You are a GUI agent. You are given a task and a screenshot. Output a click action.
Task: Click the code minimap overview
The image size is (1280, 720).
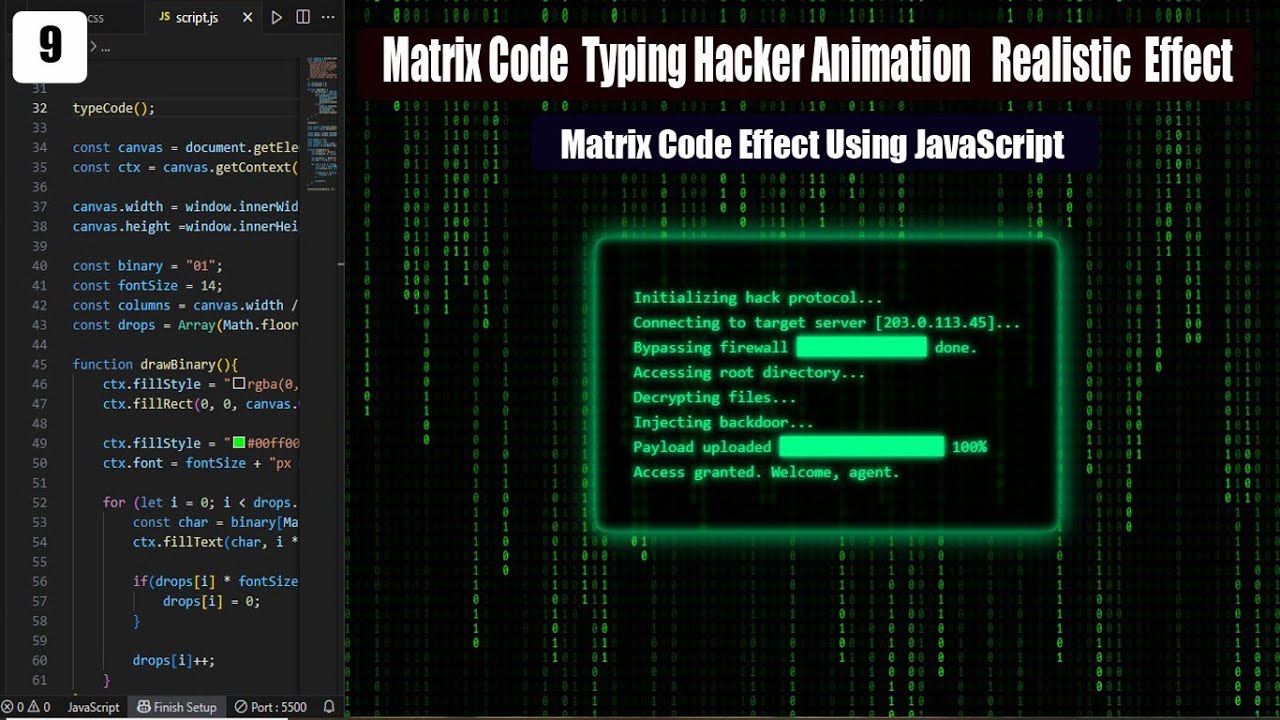pos(320,124)
